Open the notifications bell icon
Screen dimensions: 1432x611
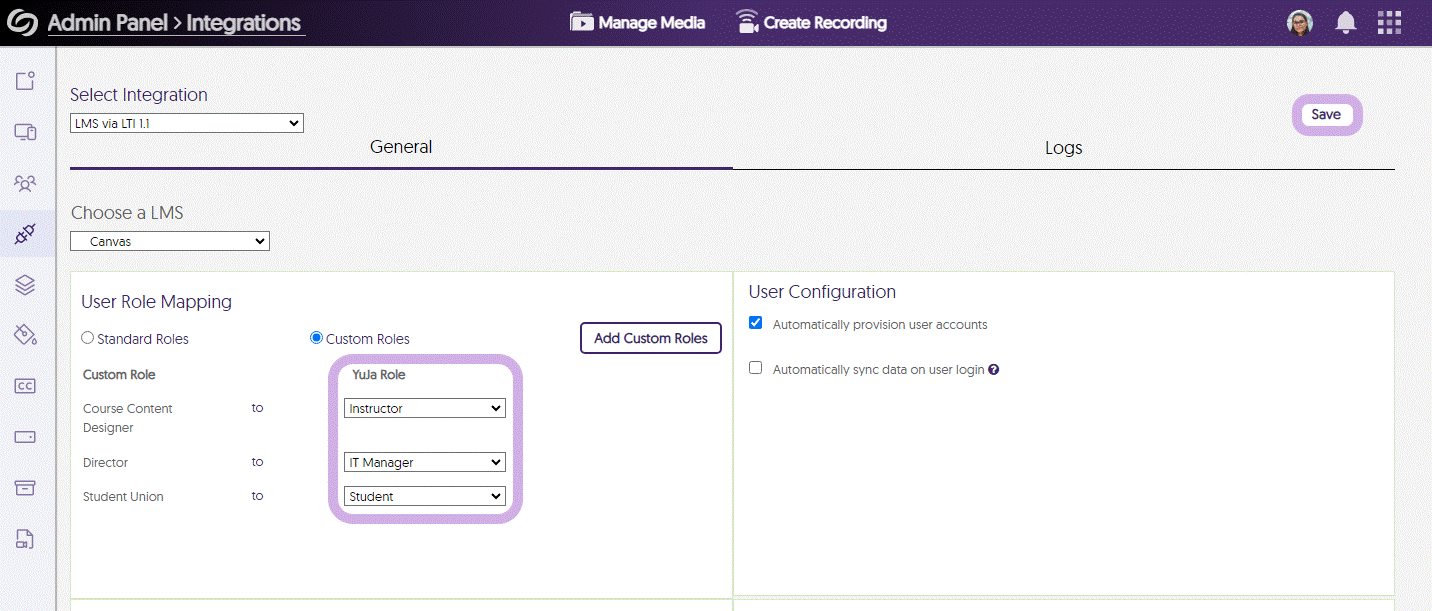(x=1346, y=23)
